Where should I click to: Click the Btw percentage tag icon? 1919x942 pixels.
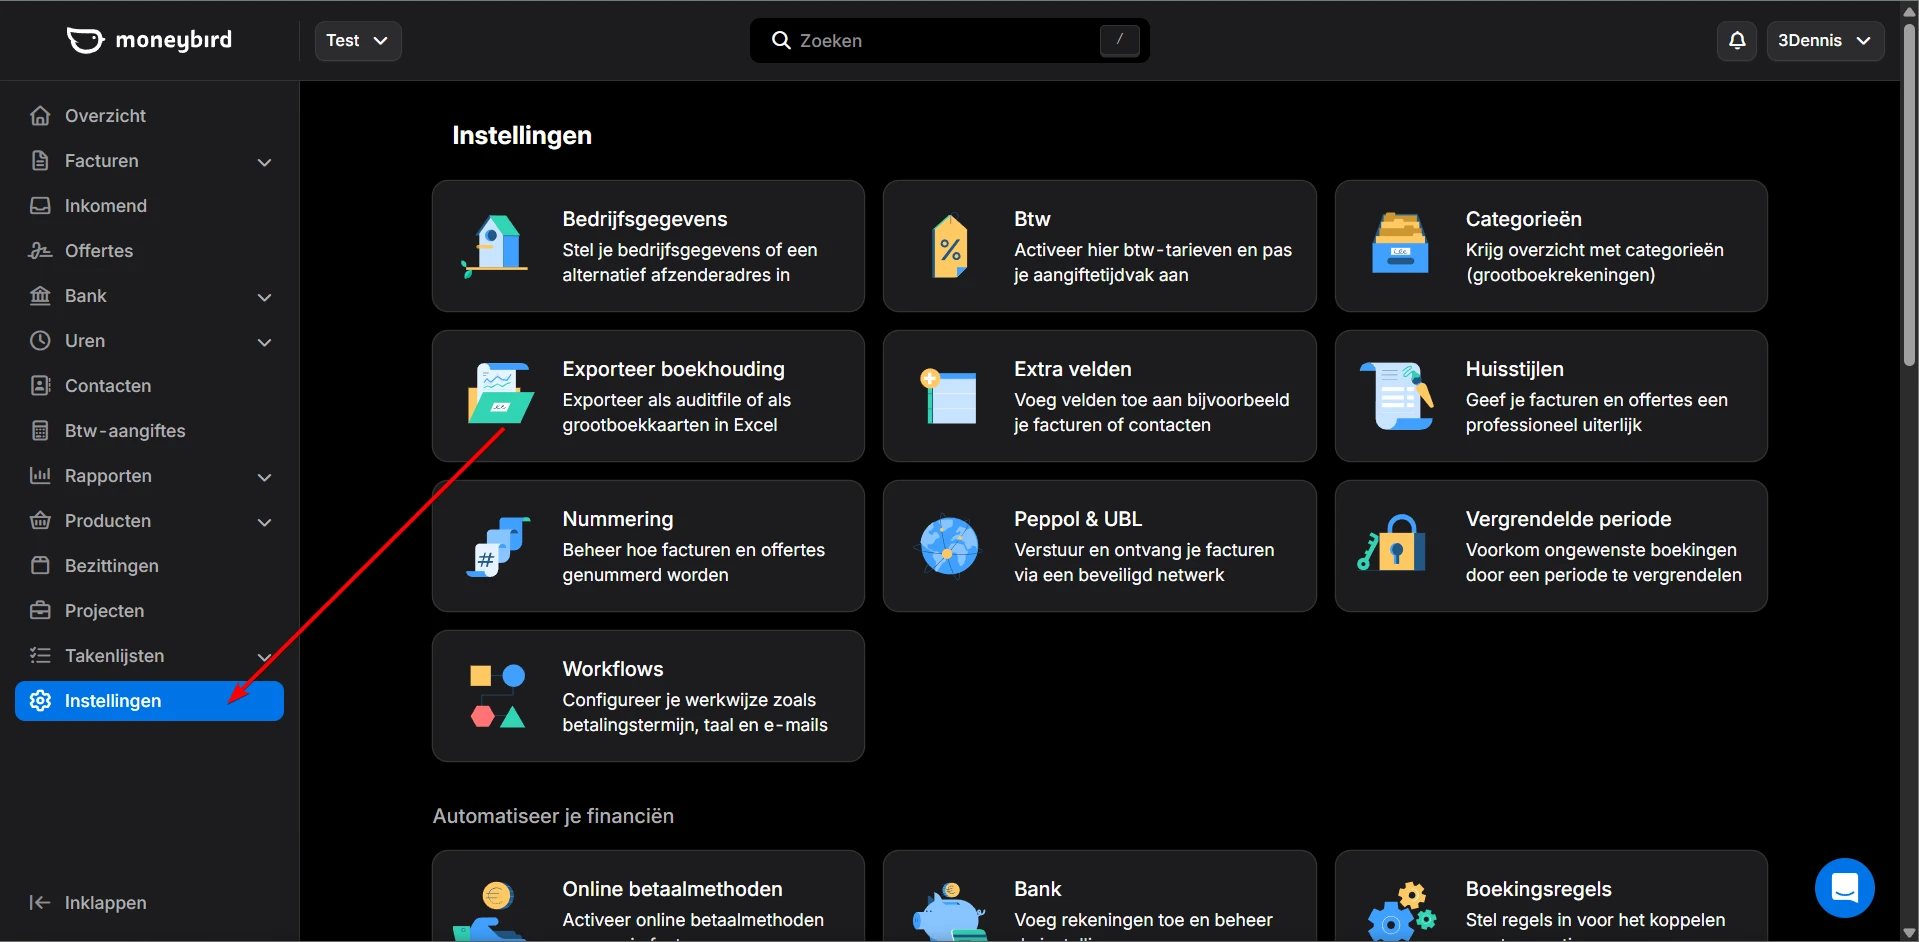coord(949,247)
